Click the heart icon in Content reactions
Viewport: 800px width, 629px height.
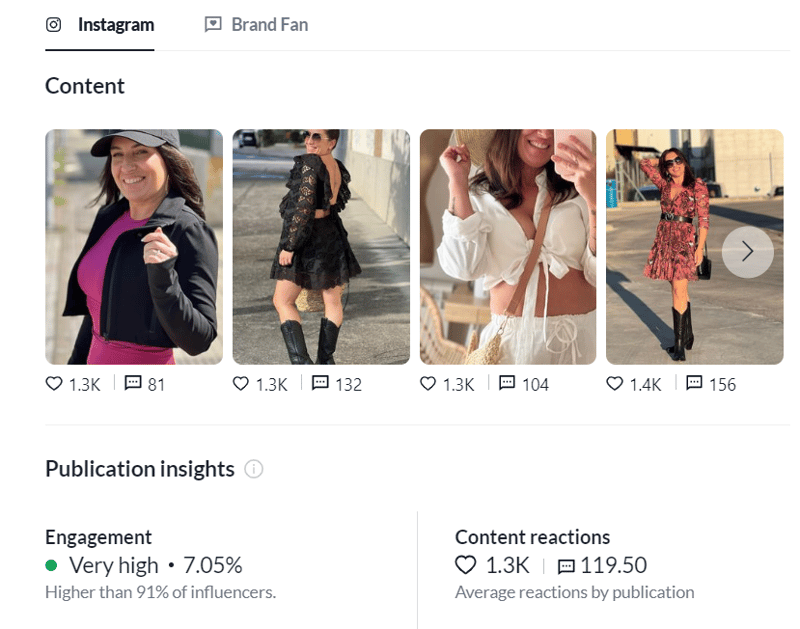(465, 565)
